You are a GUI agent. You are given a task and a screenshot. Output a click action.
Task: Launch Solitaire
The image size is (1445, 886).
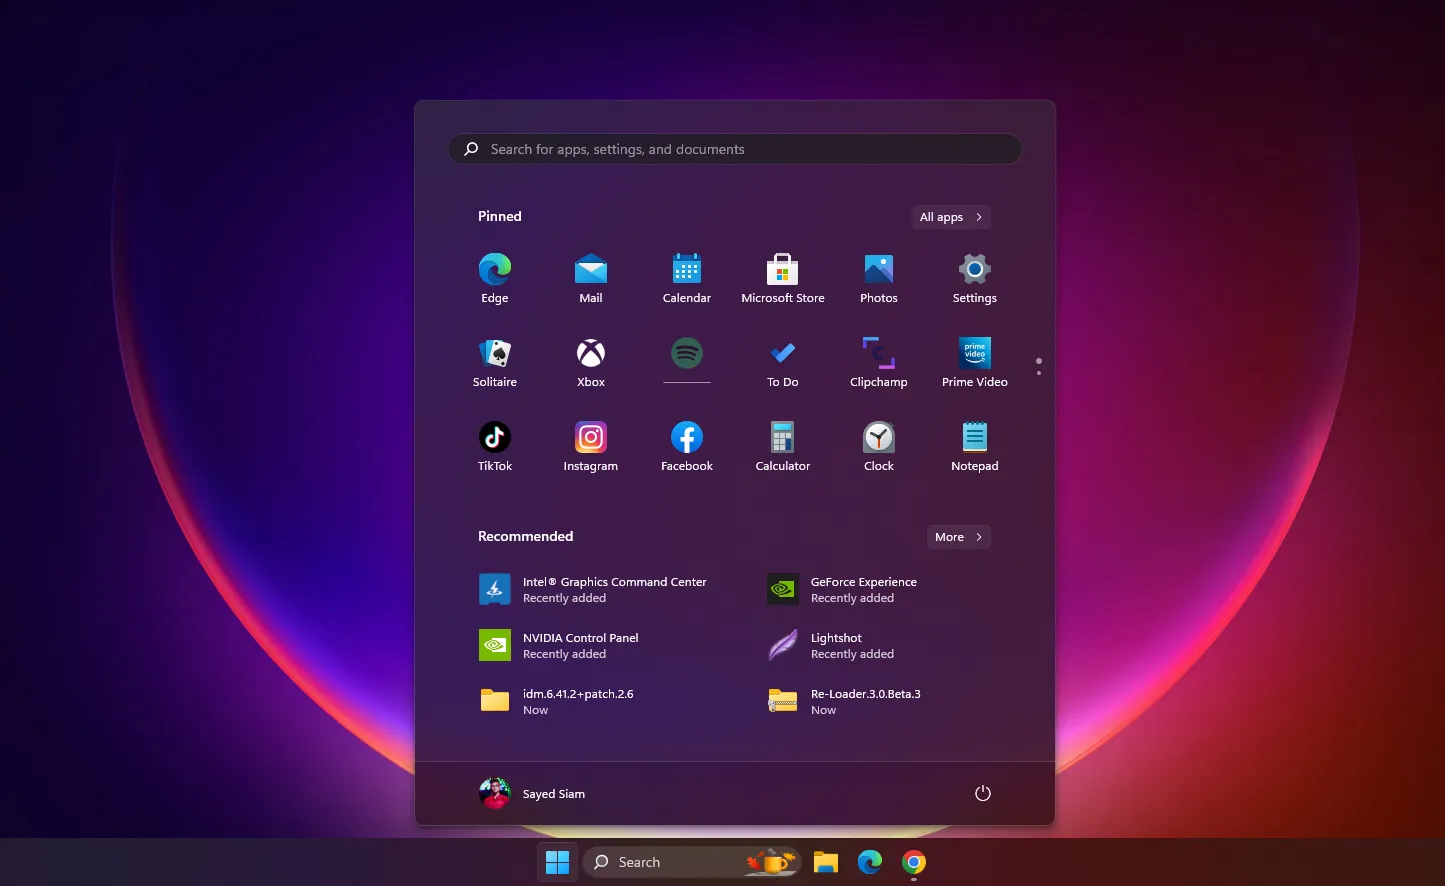[495, 362]
